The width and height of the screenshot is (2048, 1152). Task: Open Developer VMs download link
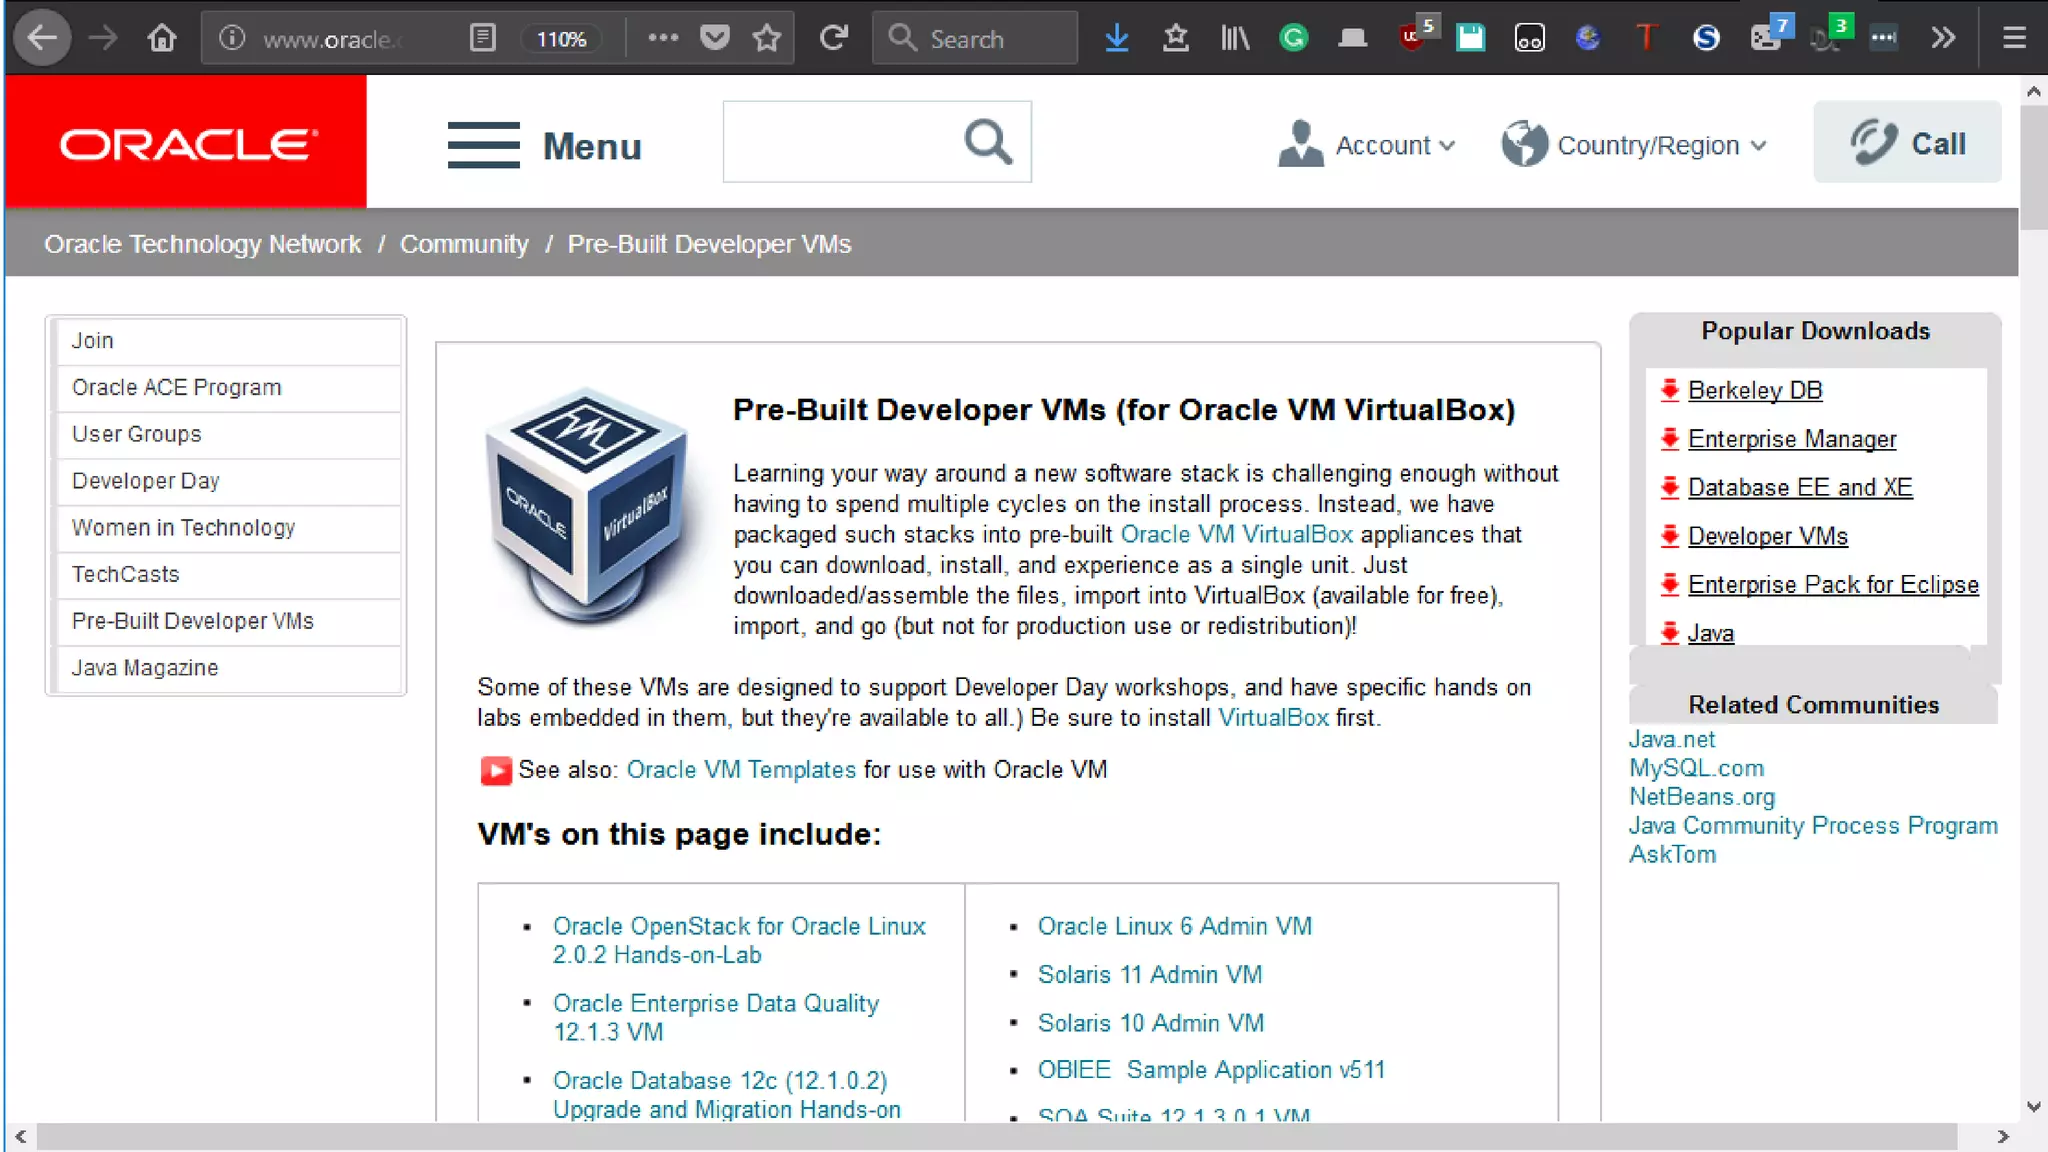click(x=1768, y=536)
